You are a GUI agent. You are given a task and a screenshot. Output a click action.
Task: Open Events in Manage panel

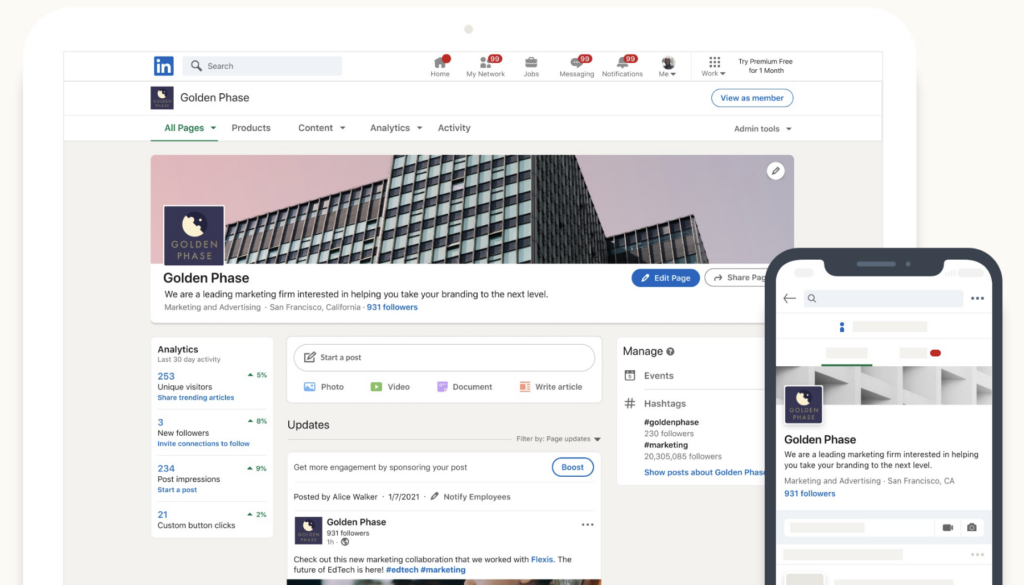658,376
